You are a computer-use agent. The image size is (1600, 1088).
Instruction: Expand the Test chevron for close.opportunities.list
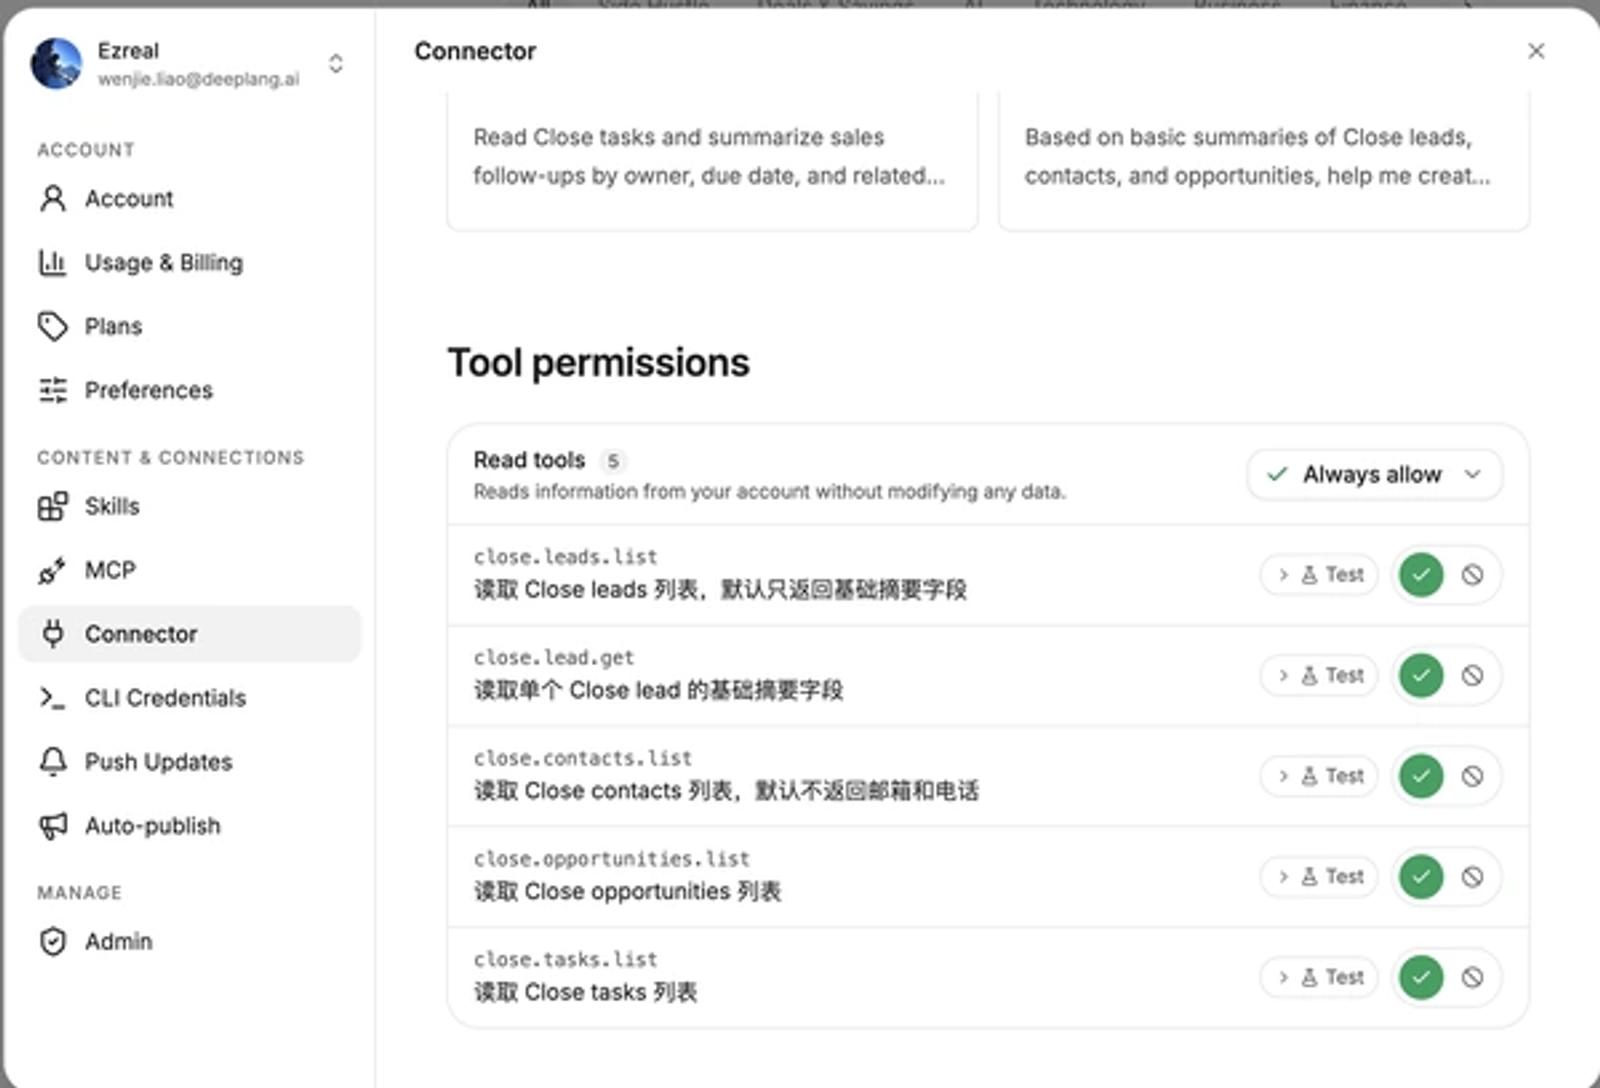(1283, 877)
